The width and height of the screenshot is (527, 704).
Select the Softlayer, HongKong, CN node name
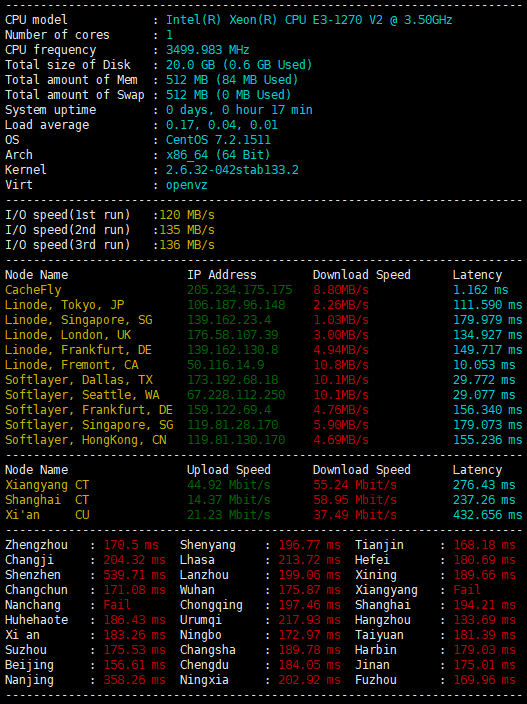tap(85, 440)
